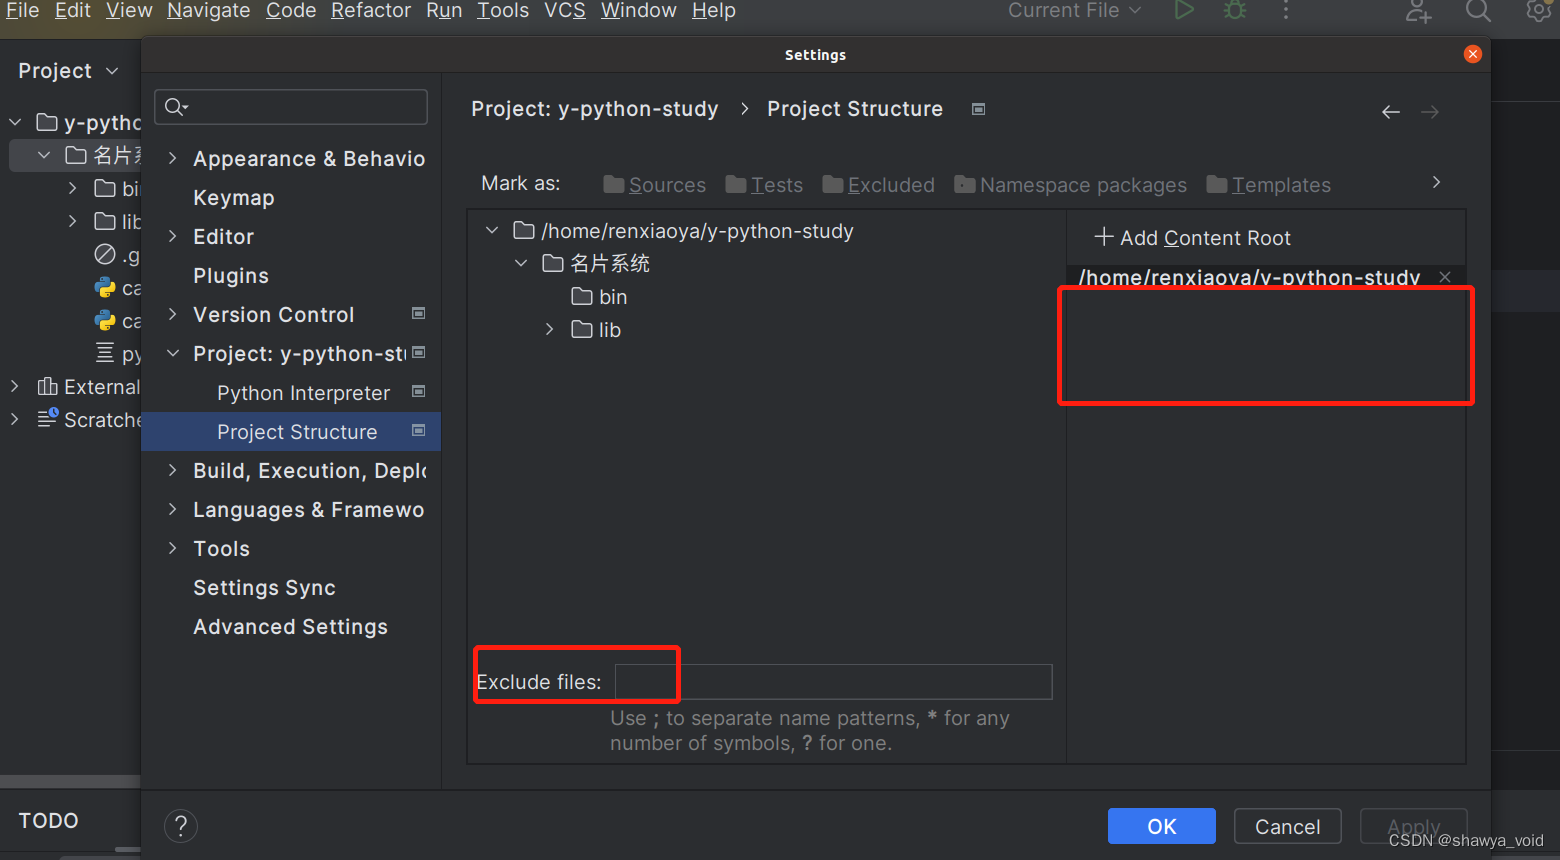Expand the Appearance & Behavior section
The image size is (1560, 860).
(x=171, y=158)
